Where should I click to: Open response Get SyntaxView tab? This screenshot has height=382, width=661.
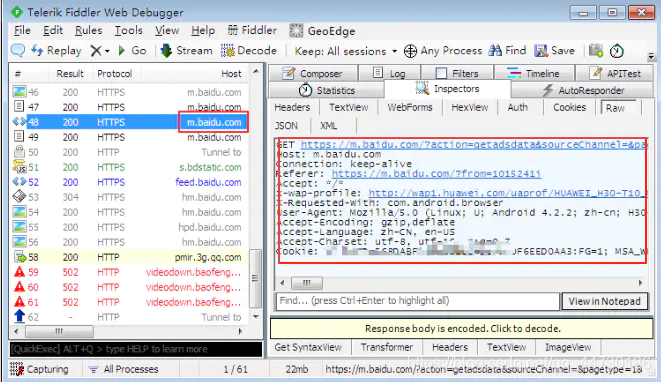point(308,347)
